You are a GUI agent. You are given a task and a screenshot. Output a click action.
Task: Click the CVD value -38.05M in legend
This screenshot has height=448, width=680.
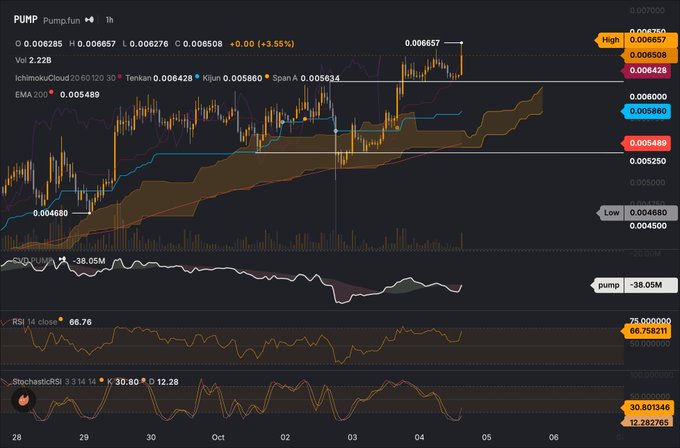88,261
